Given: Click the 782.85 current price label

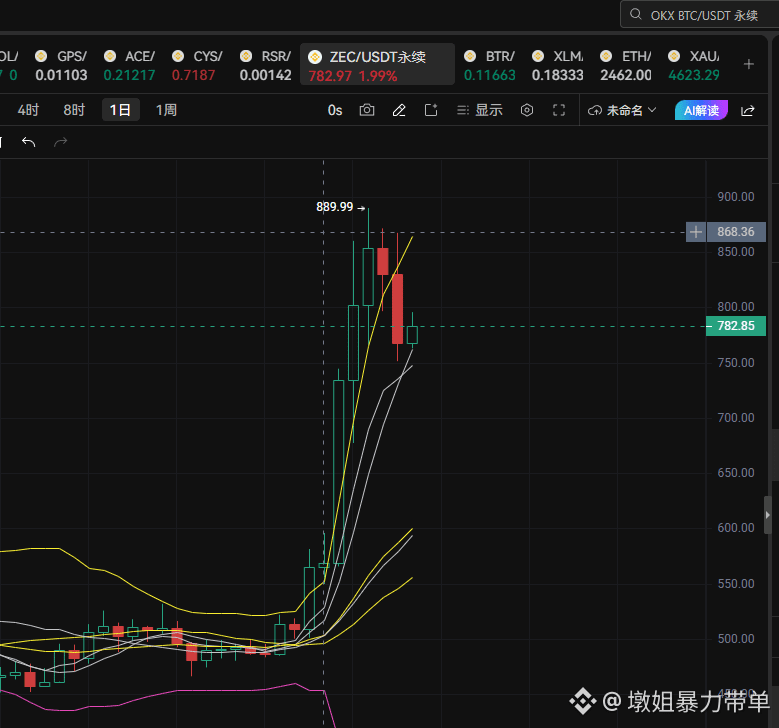Looking at the screenshot, I should point(736,326).
